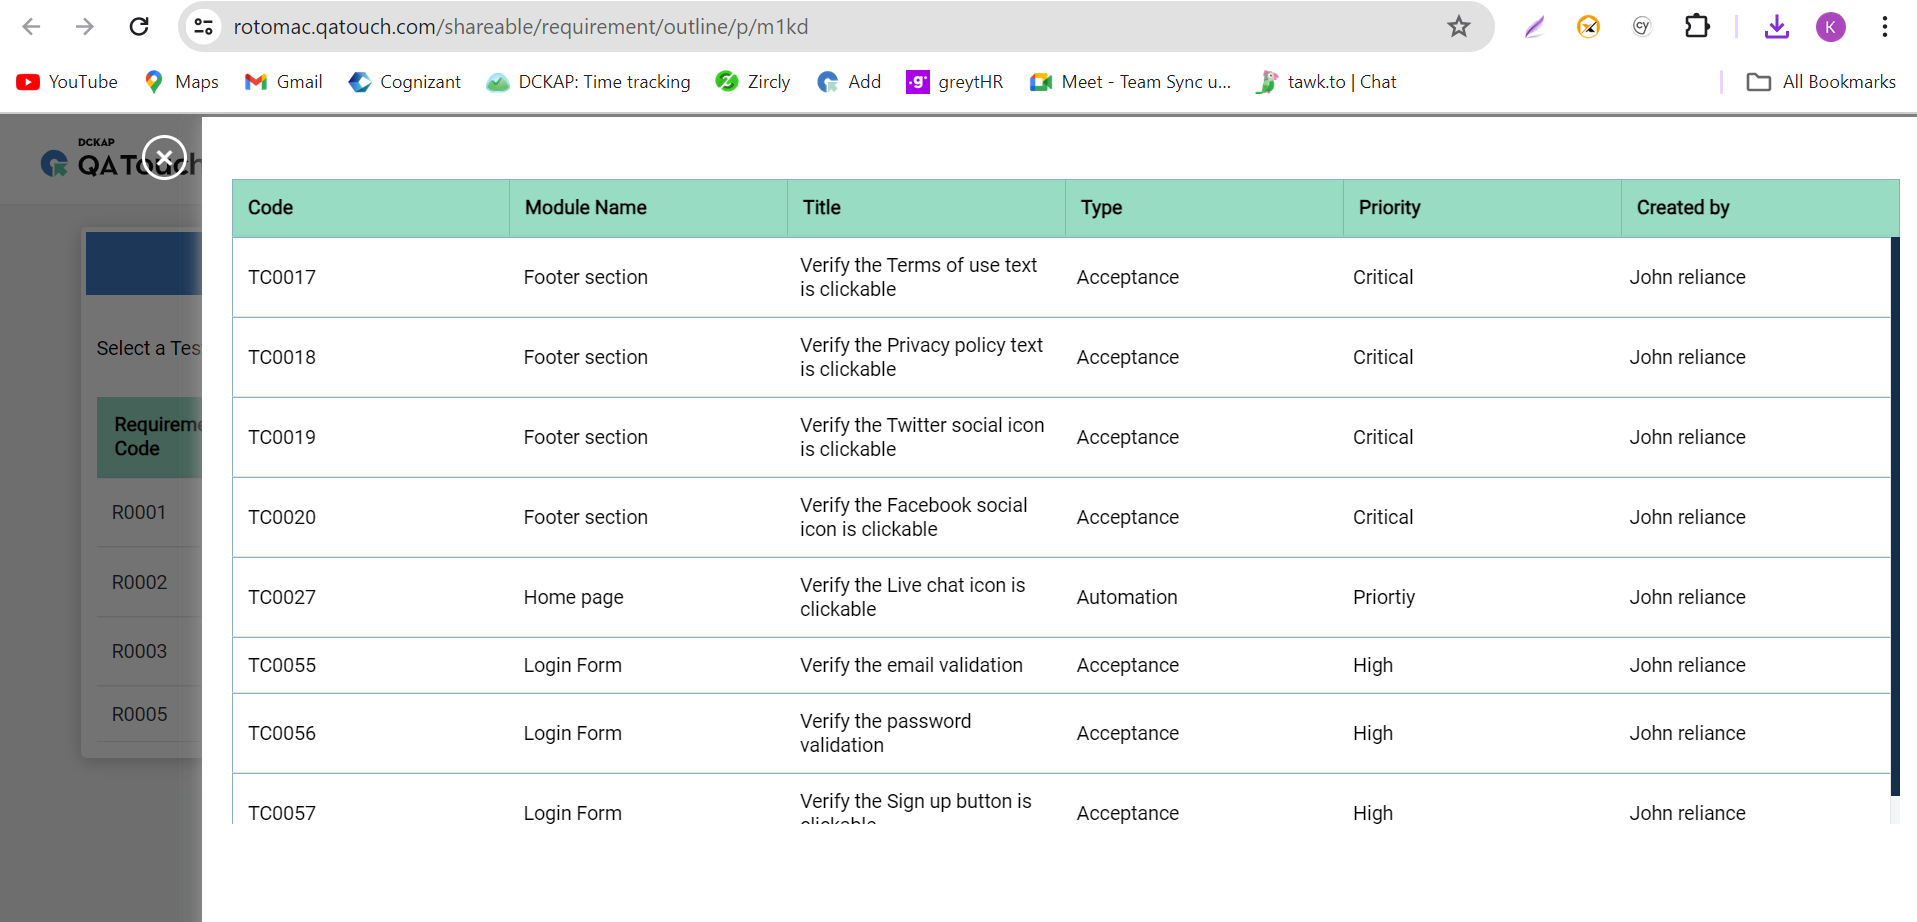Viewport: 1917px width, 922px height.
Task: Reload the current page
Action: click(x=139, y=27)
